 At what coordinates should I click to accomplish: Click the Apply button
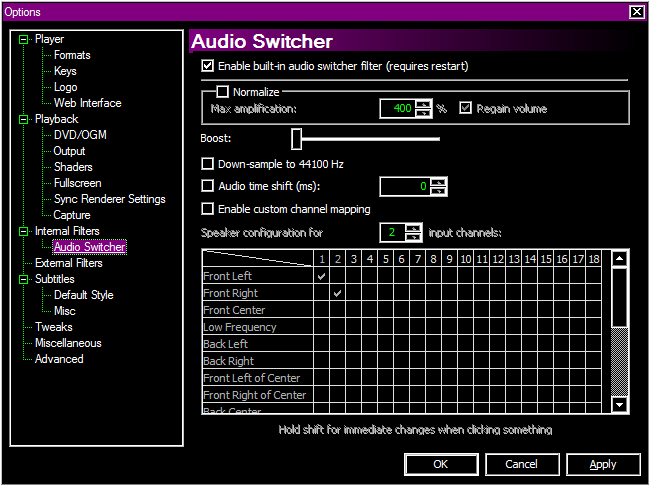pos(603,464)
